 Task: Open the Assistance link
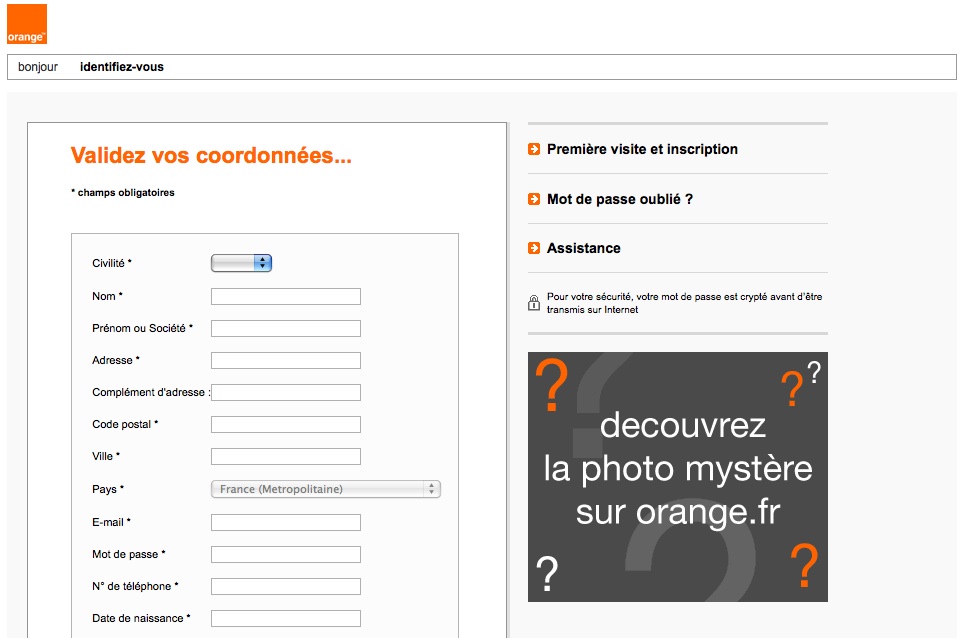583,248
